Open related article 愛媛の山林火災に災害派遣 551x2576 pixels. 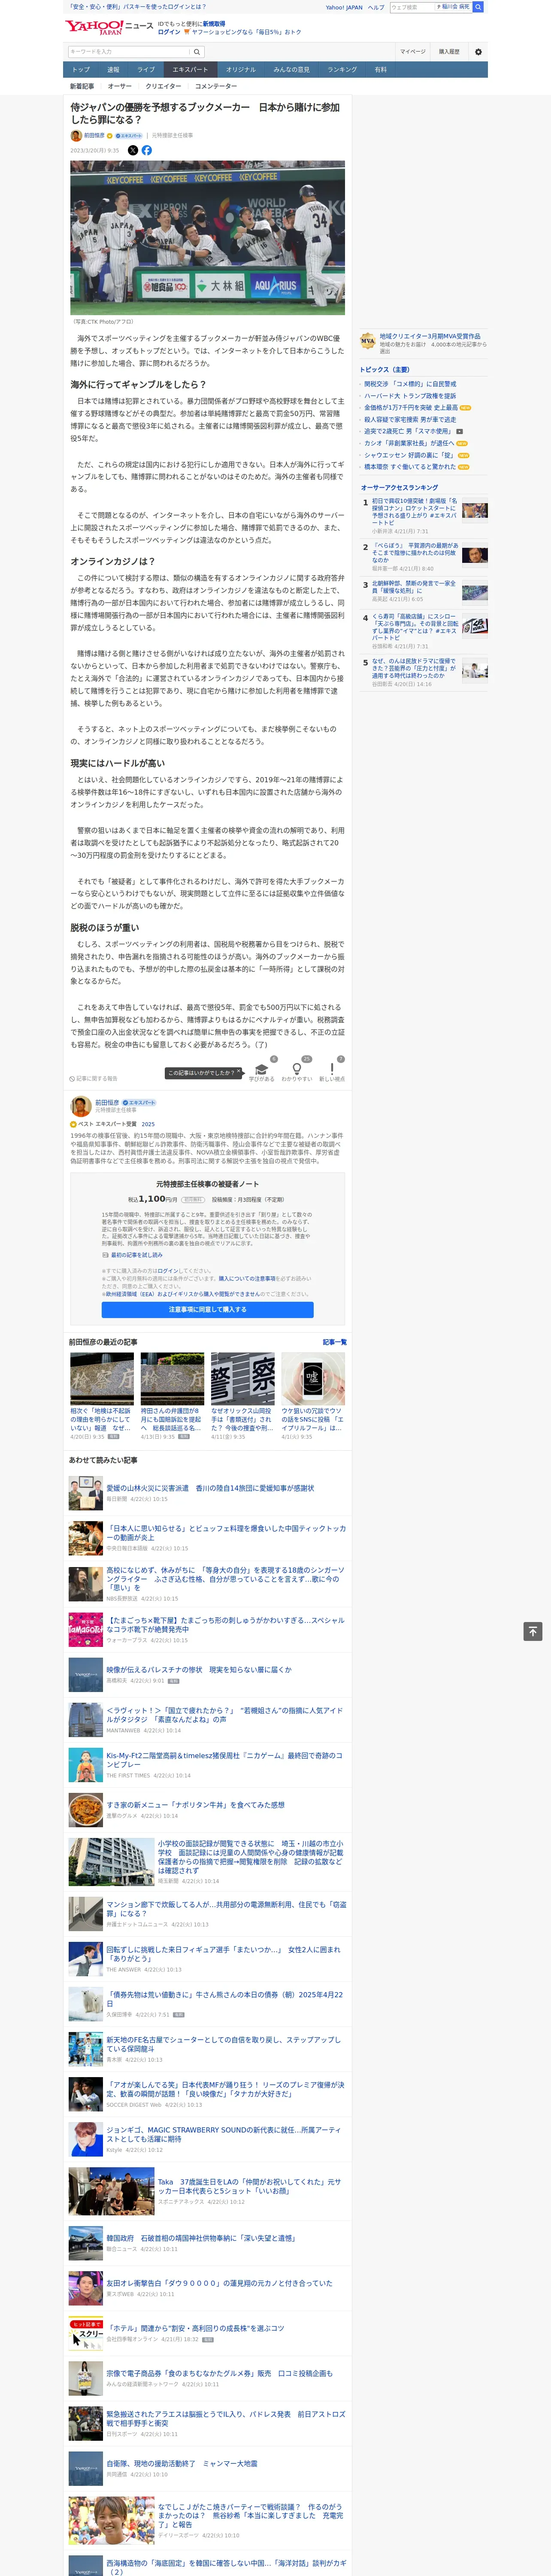(210, 1488)
